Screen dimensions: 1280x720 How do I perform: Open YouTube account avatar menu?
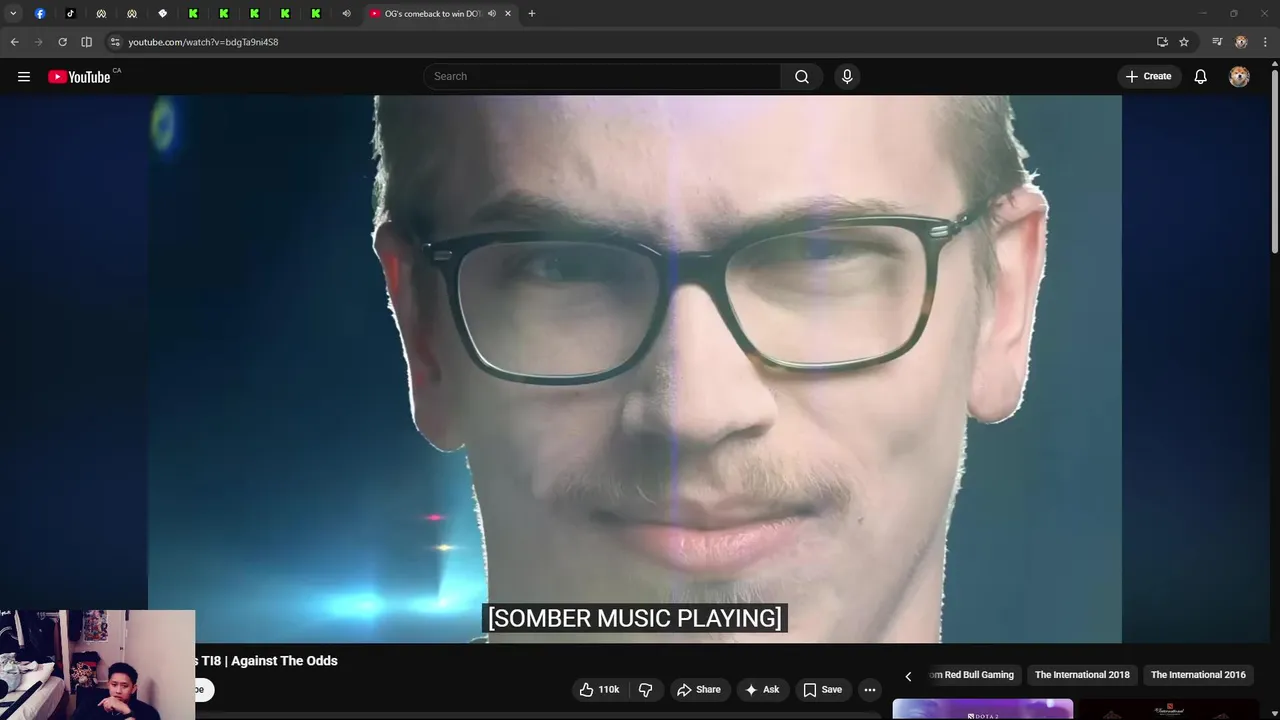[x=1239, y=77]
